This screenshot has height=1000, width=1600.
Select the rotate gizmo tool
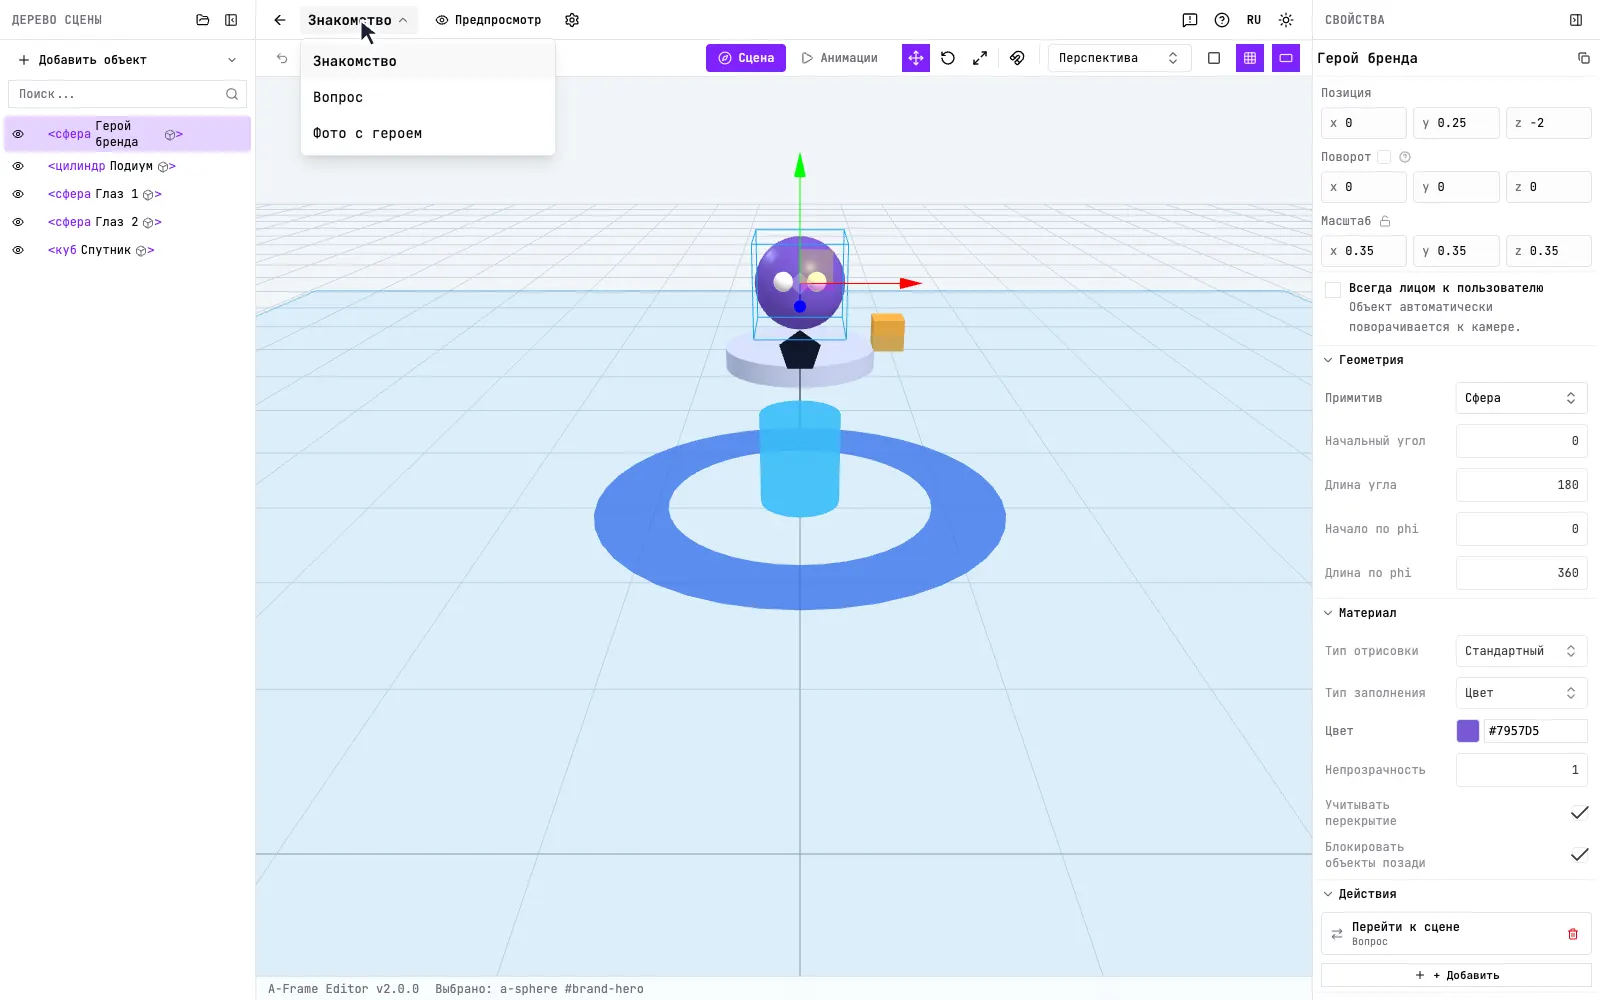[948, 58]
